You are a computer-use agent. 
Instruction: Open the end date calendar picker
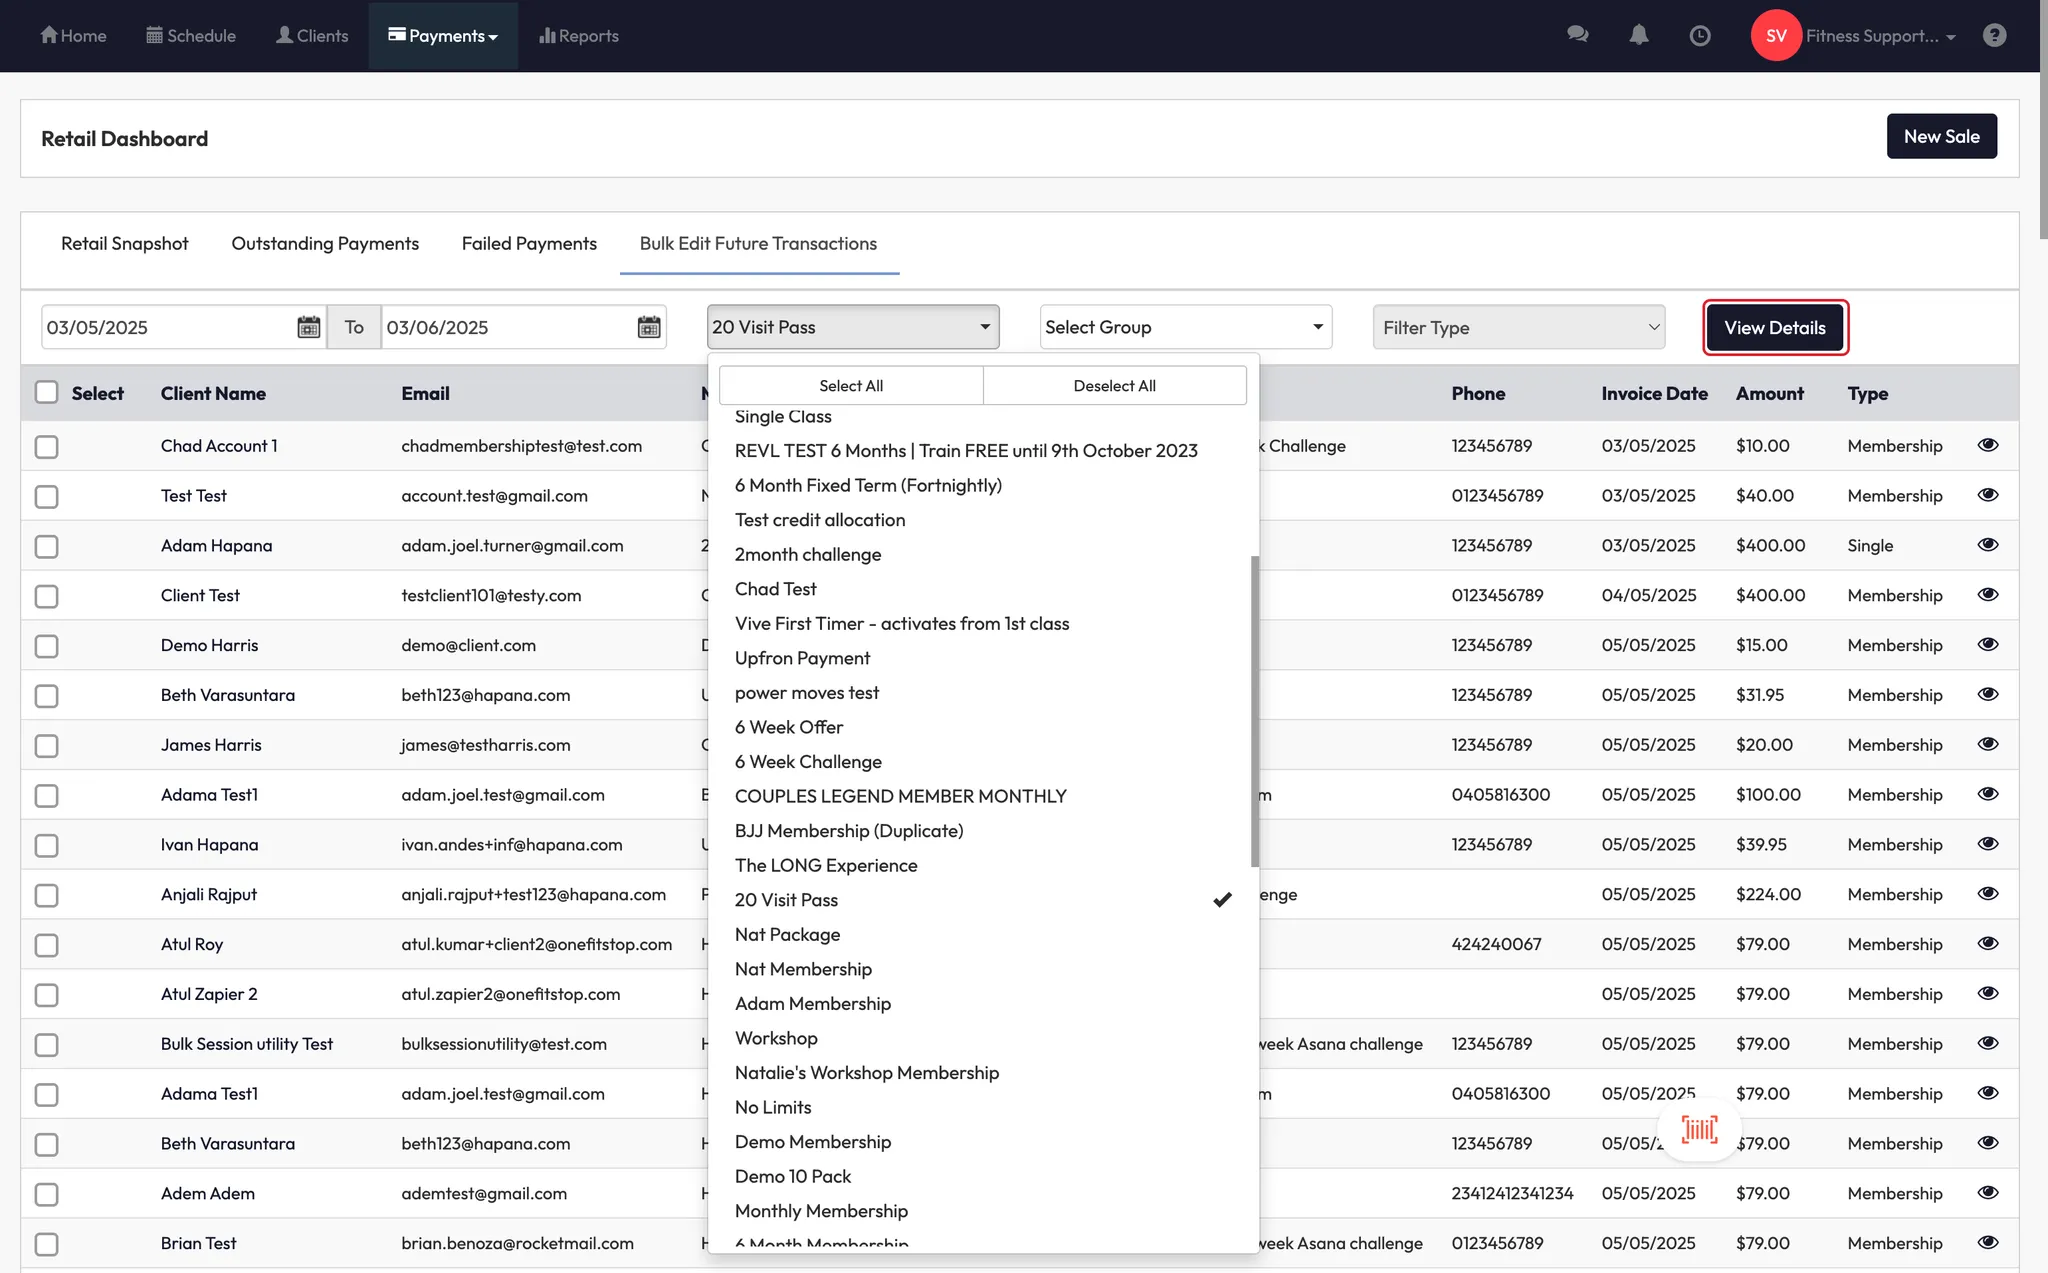pos(649,327)
